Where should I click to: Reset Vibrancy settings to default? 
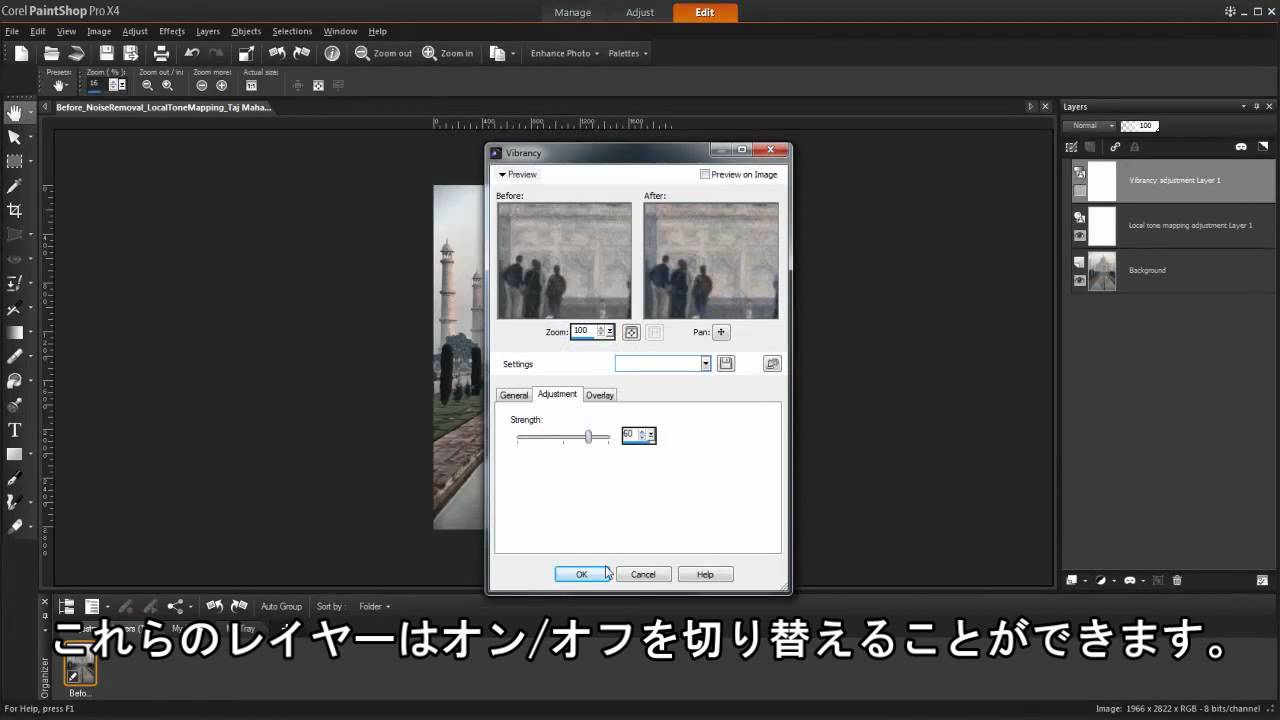point(772,364)
